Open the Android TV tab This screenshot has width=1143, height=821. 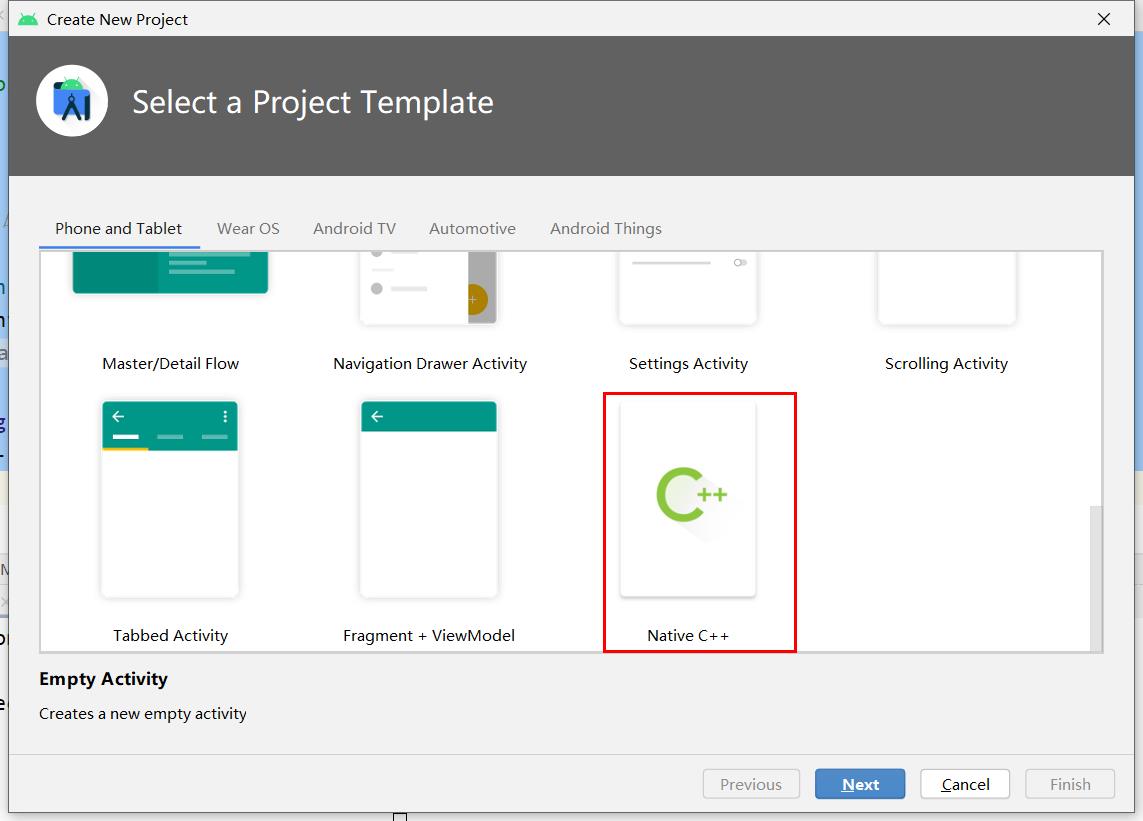tap(354, 228)
